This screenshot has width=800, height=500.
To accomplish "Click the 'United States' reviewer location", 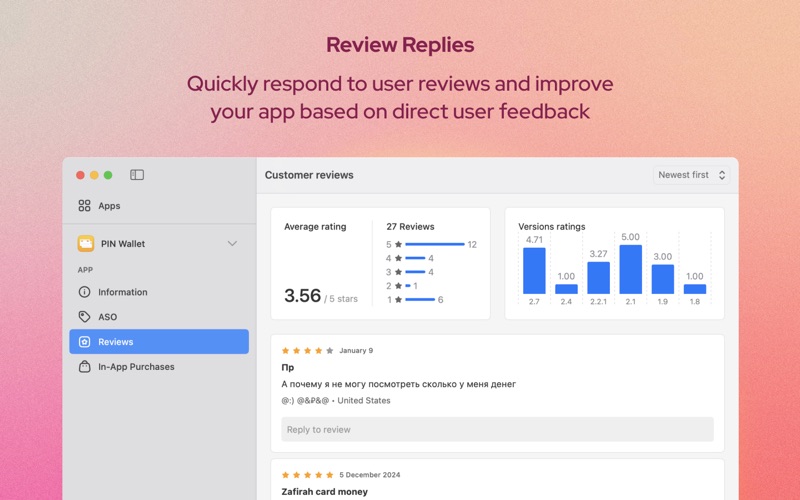I will click(x=364, y=401).
